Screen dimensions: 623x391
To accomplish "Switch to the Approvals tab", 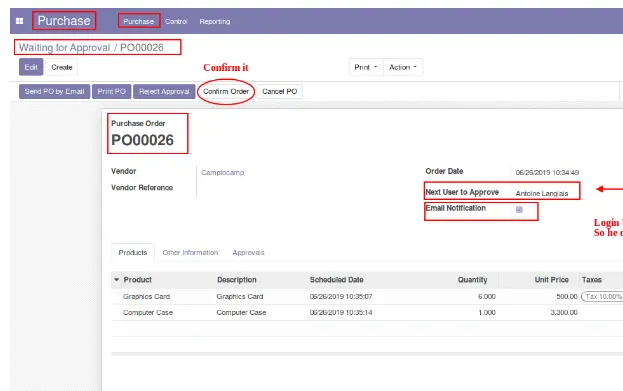I will pyautogui.click(x=248, y=253).
